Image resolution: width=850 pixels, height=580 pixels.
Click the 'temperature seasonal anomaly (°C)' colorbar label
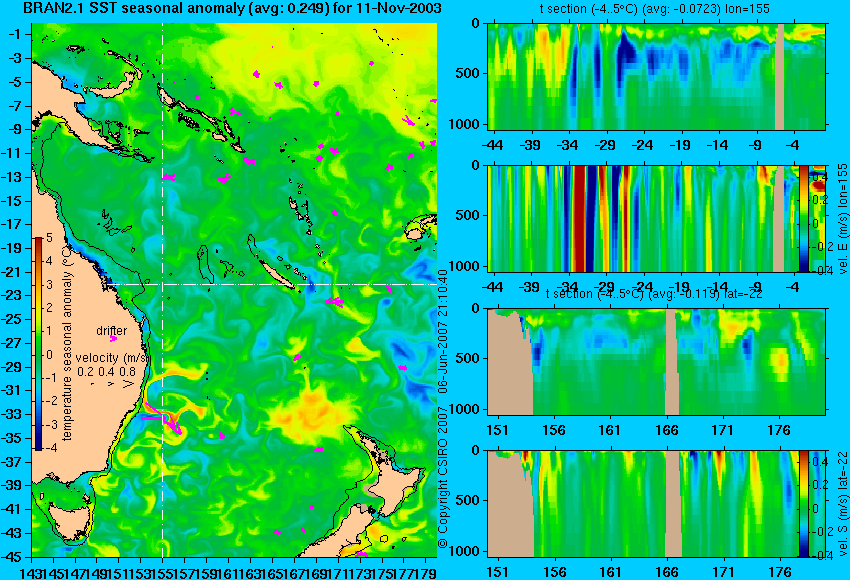coord(67,343)
